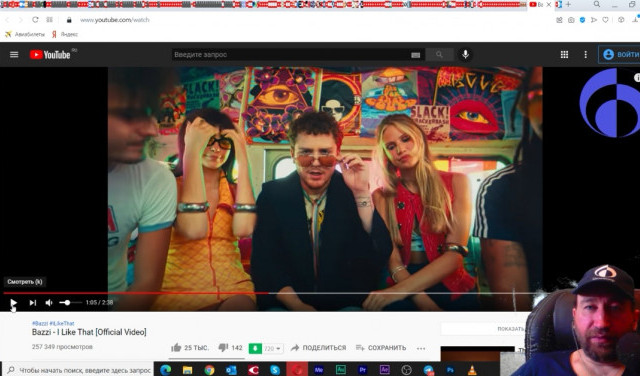Image resolution: width=640 pixels, height=376 pixels.
Task: Click ПОДЕЛИТЬСЯ to share the video
Action: pos(318,348)
